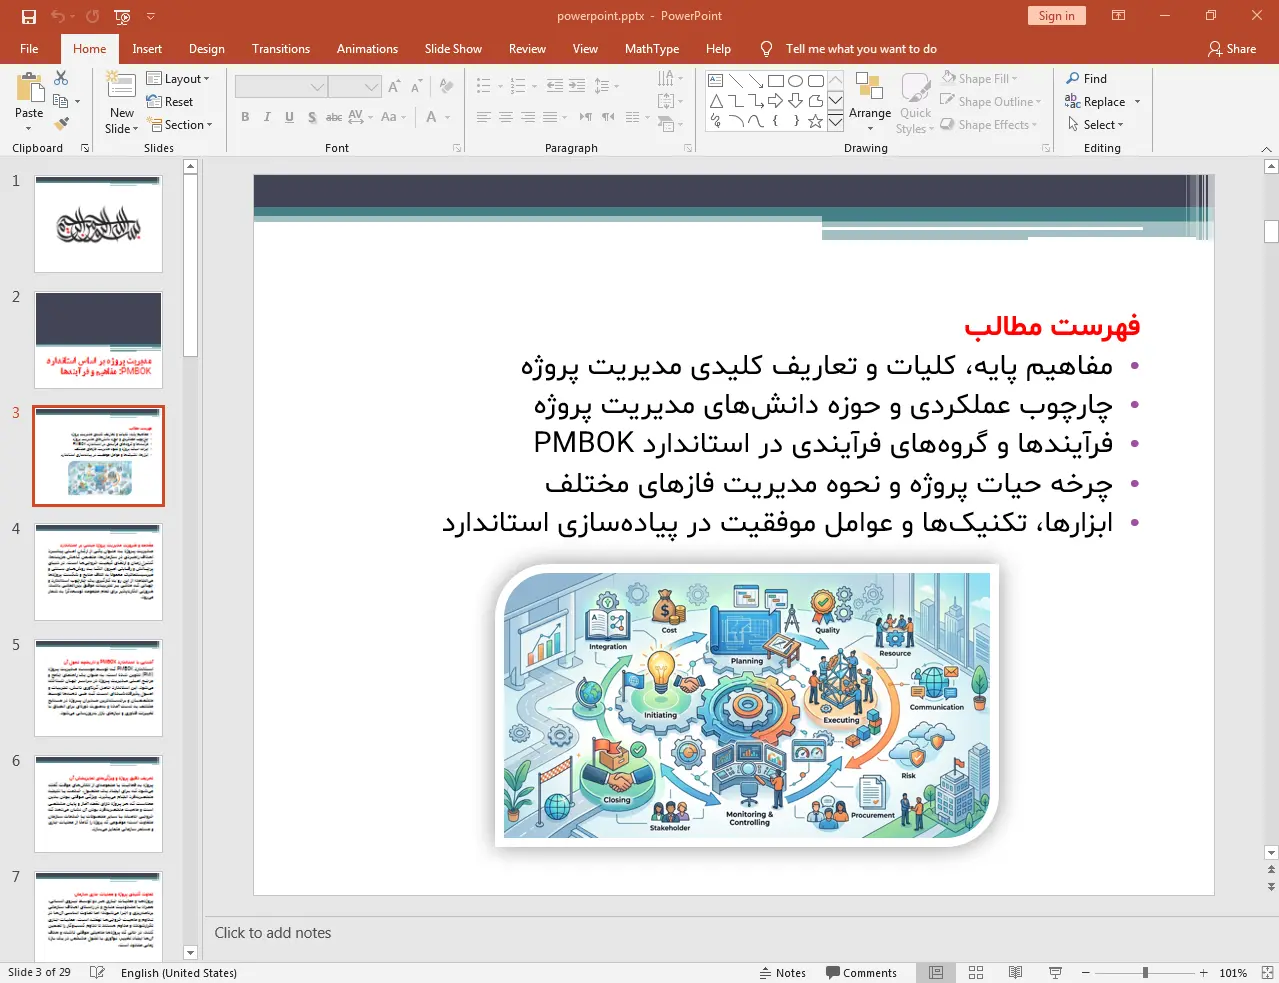Image resolution: width=1279 pixels, height=983 pixels.
Task: Switch to Reading View icon
Action: pyautogui.click(x=1015, y=972)
